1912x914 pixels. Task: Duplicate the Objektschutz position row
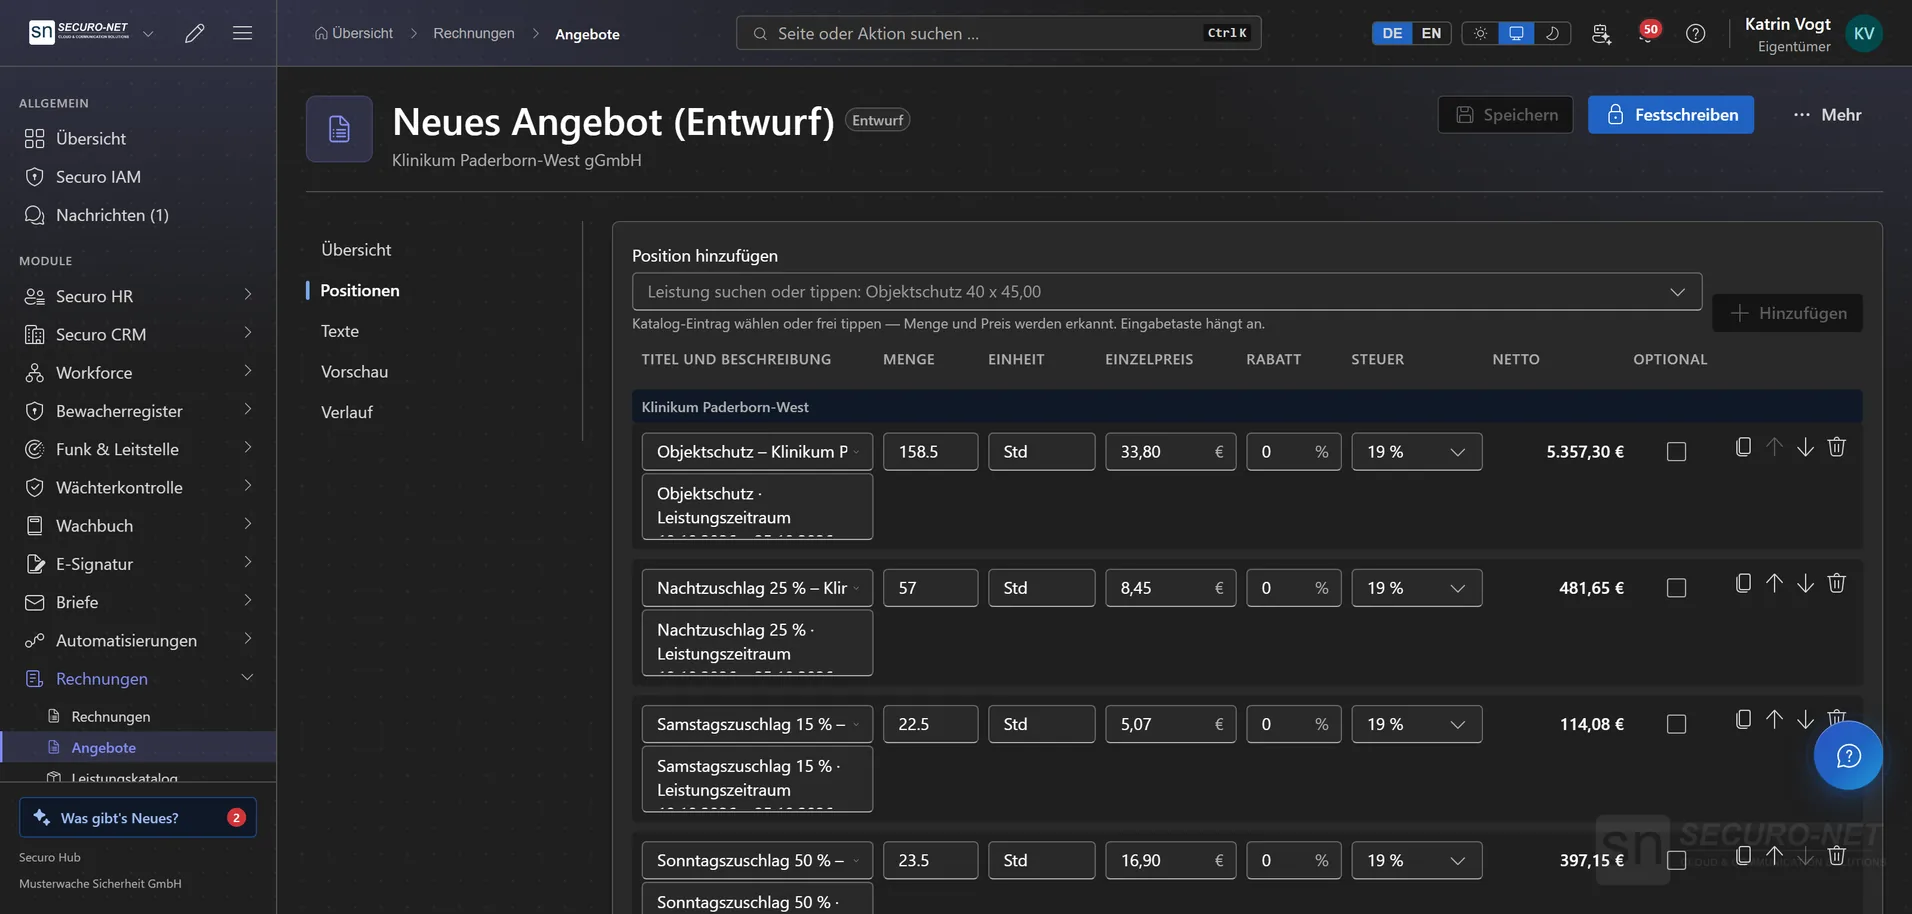(1743, 447)
